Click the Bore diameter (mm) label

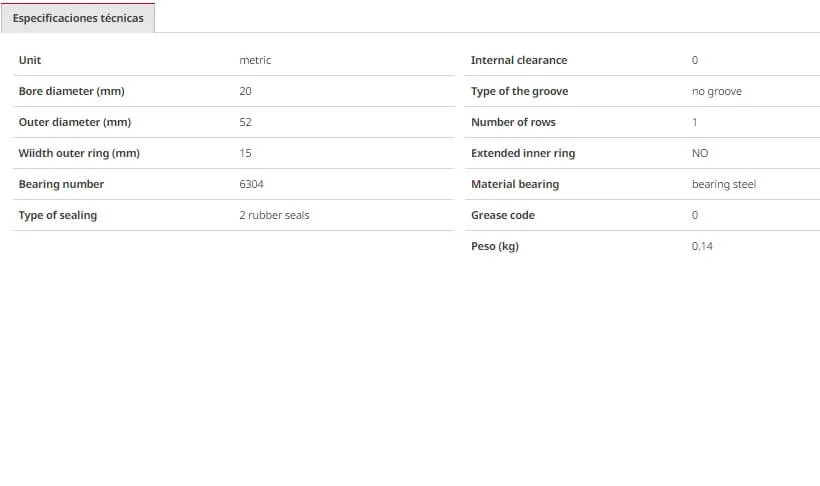coord(72,91)
